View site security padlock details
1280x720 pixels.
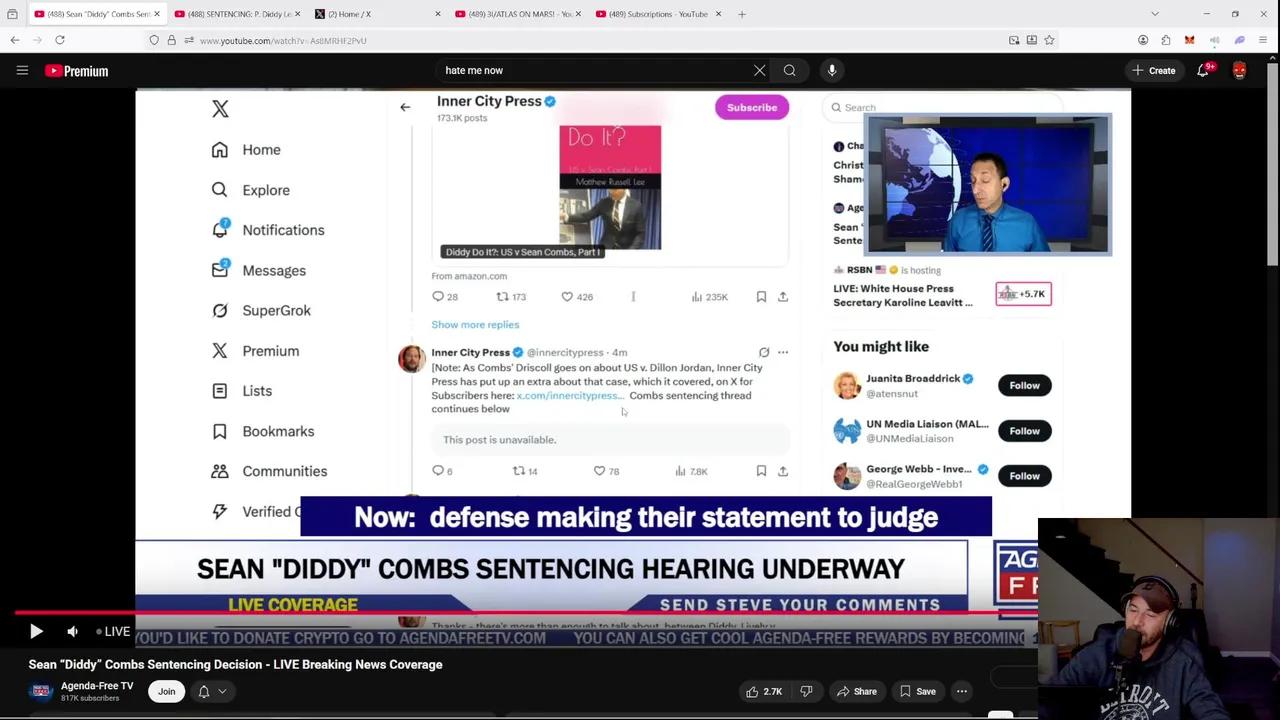(x=171, y=40)
